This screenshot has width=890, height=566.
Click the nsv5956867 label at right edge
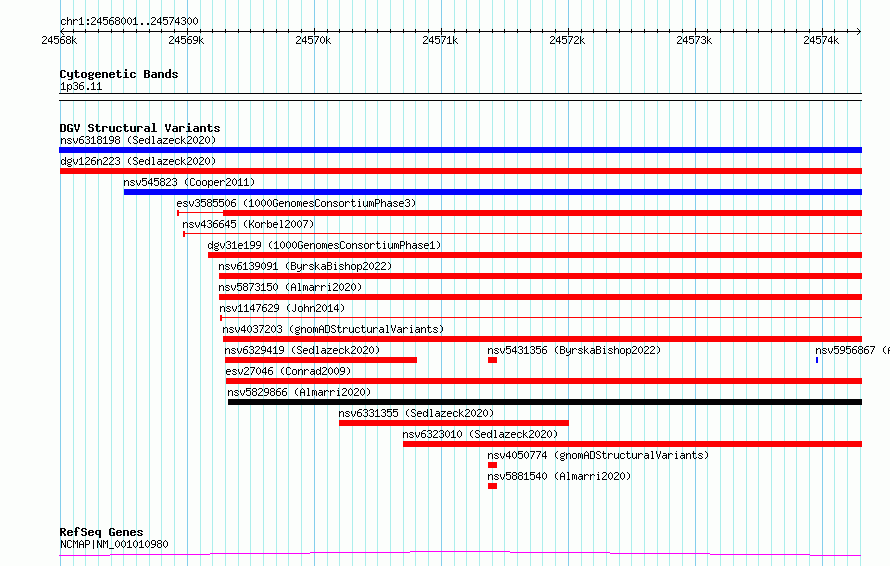coord(852,350)
